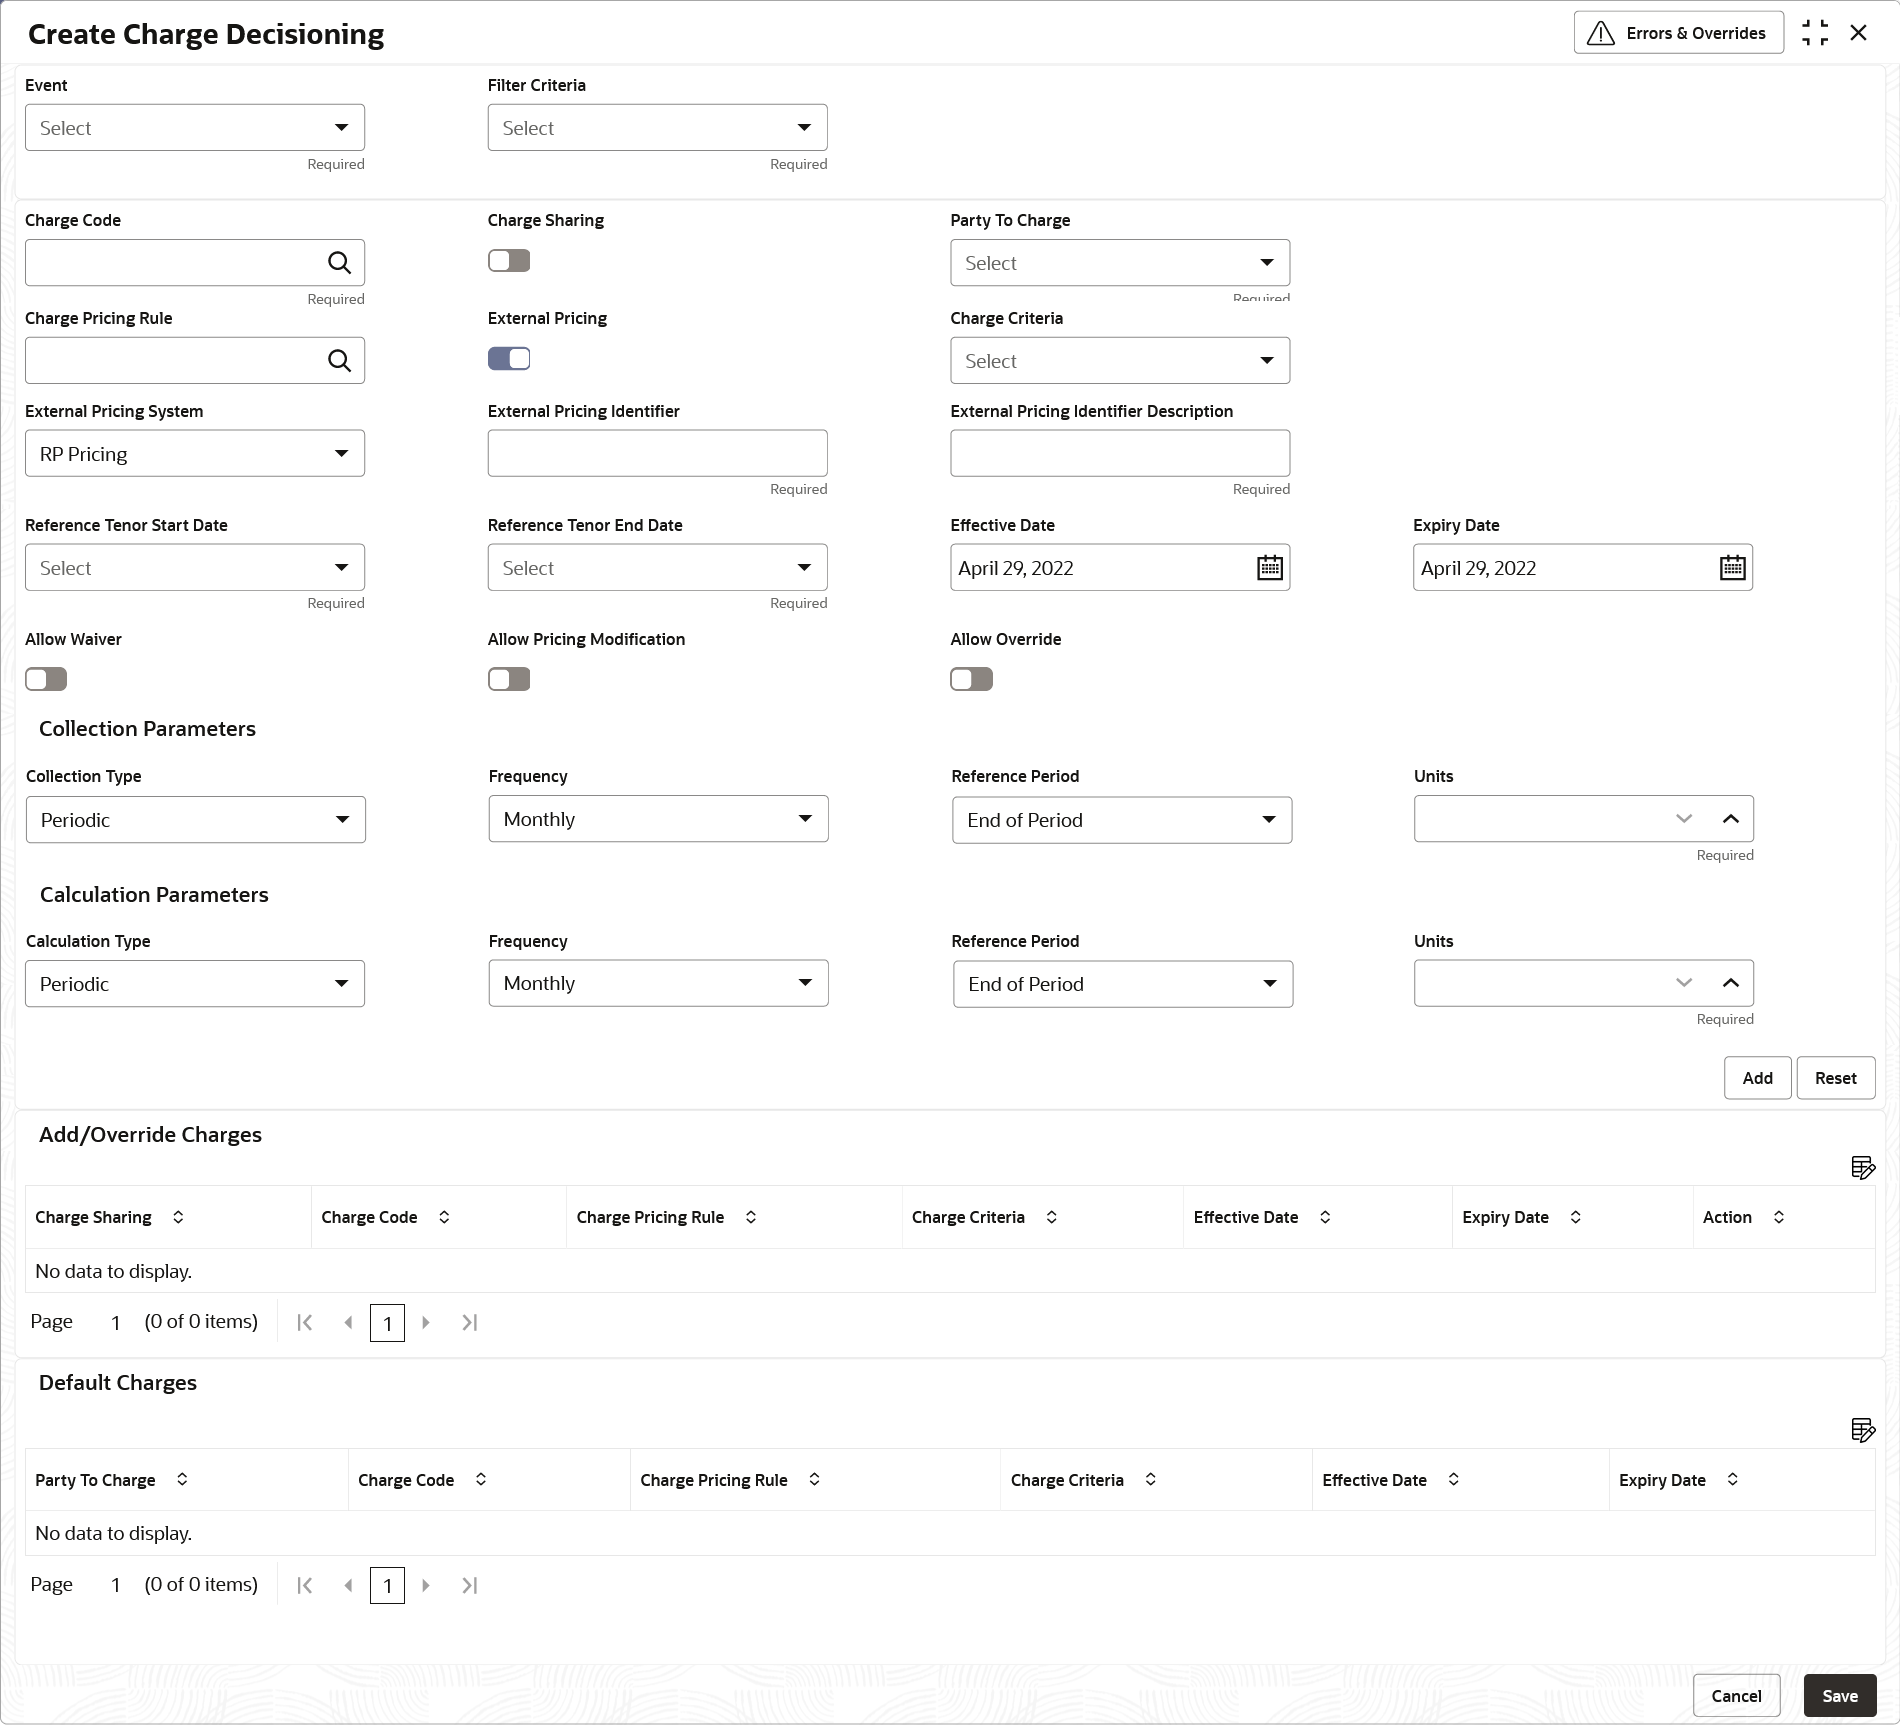
Task: Open the Collection Type dropdown
Action: 196,820
